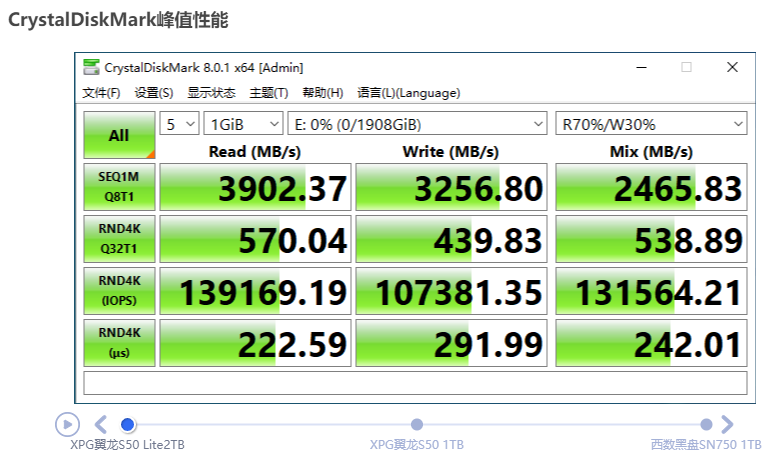
Task: Open the 语言(L)(Language) menu
Action: tap(409, 93)
